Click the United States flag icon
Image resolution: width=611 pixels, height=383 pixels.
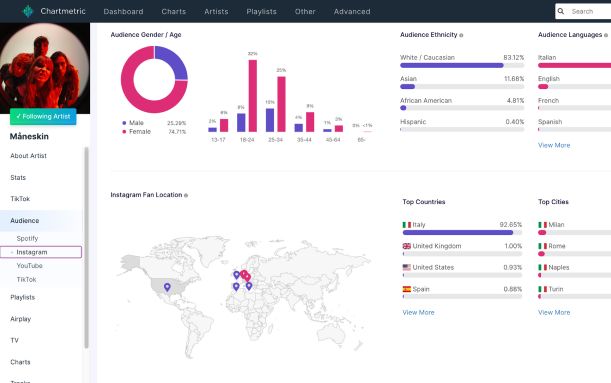(x=407, y=268)
